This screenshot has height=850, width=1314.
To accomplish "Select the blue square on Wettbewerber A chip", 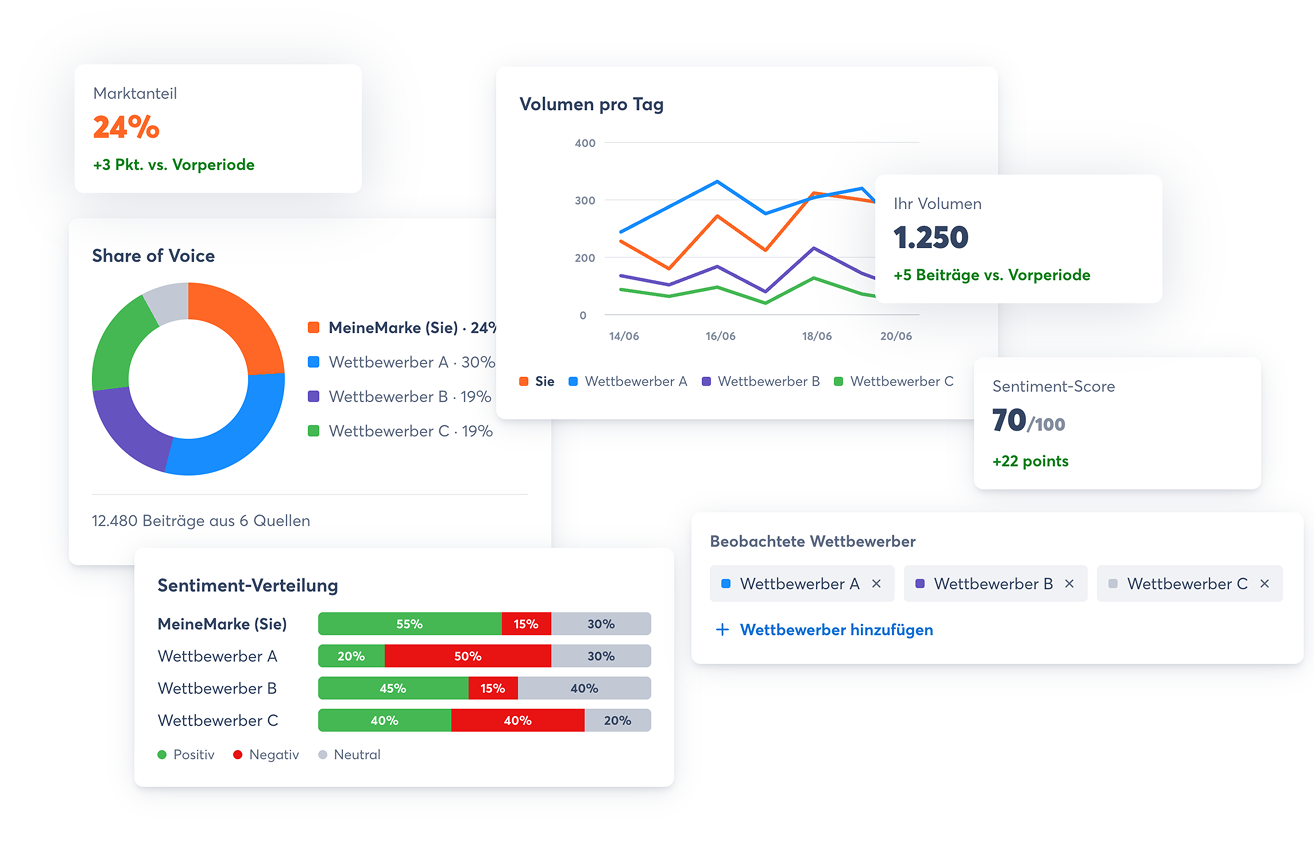I will [x=726, y=583].
